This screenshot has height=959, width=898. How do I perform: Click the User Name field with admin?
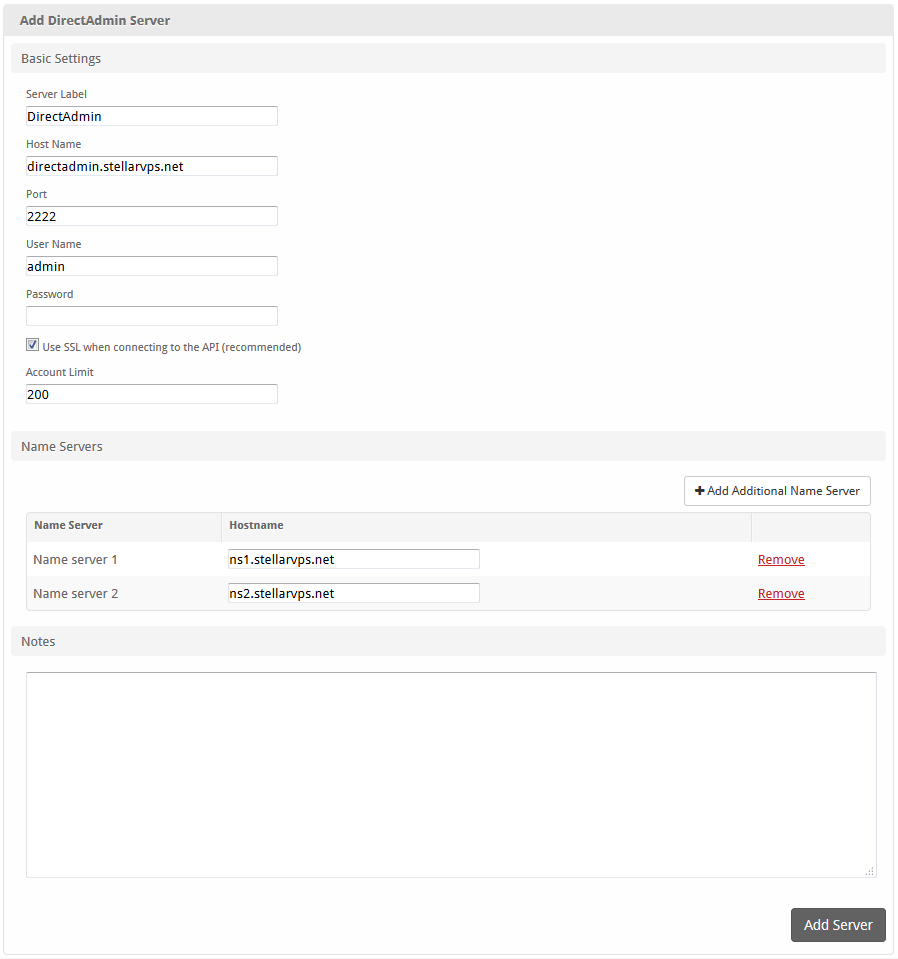click(151, 266)
